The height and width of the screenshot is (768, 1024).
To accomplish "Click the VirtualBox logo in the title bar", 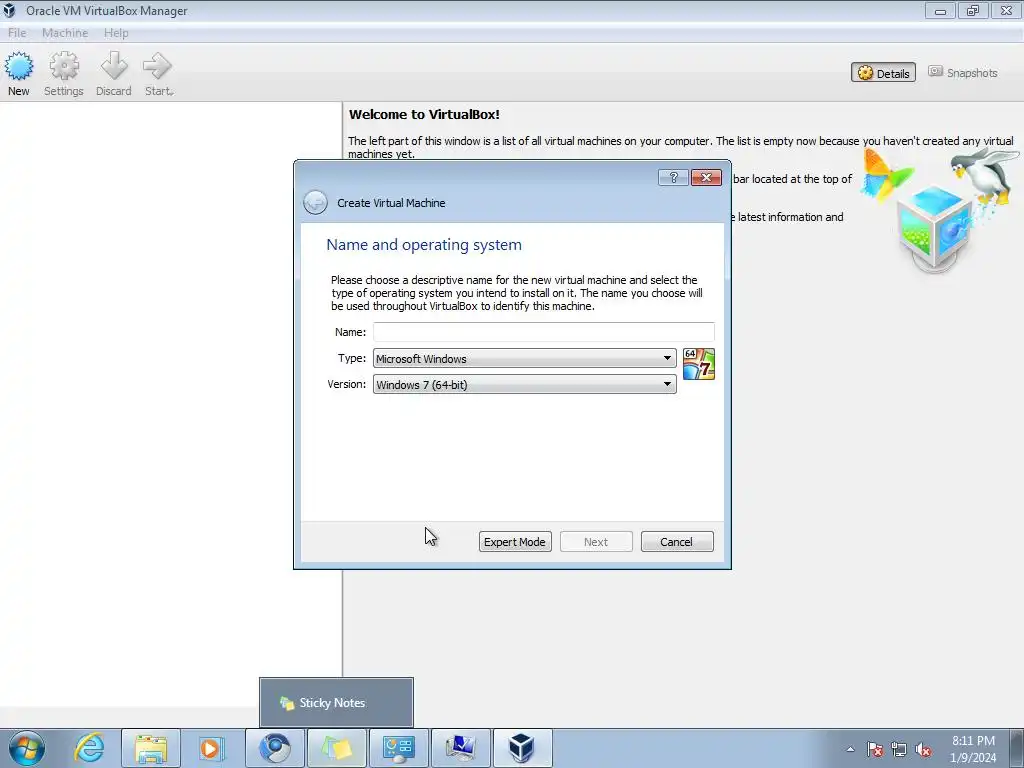I will (x=9, y=10).
